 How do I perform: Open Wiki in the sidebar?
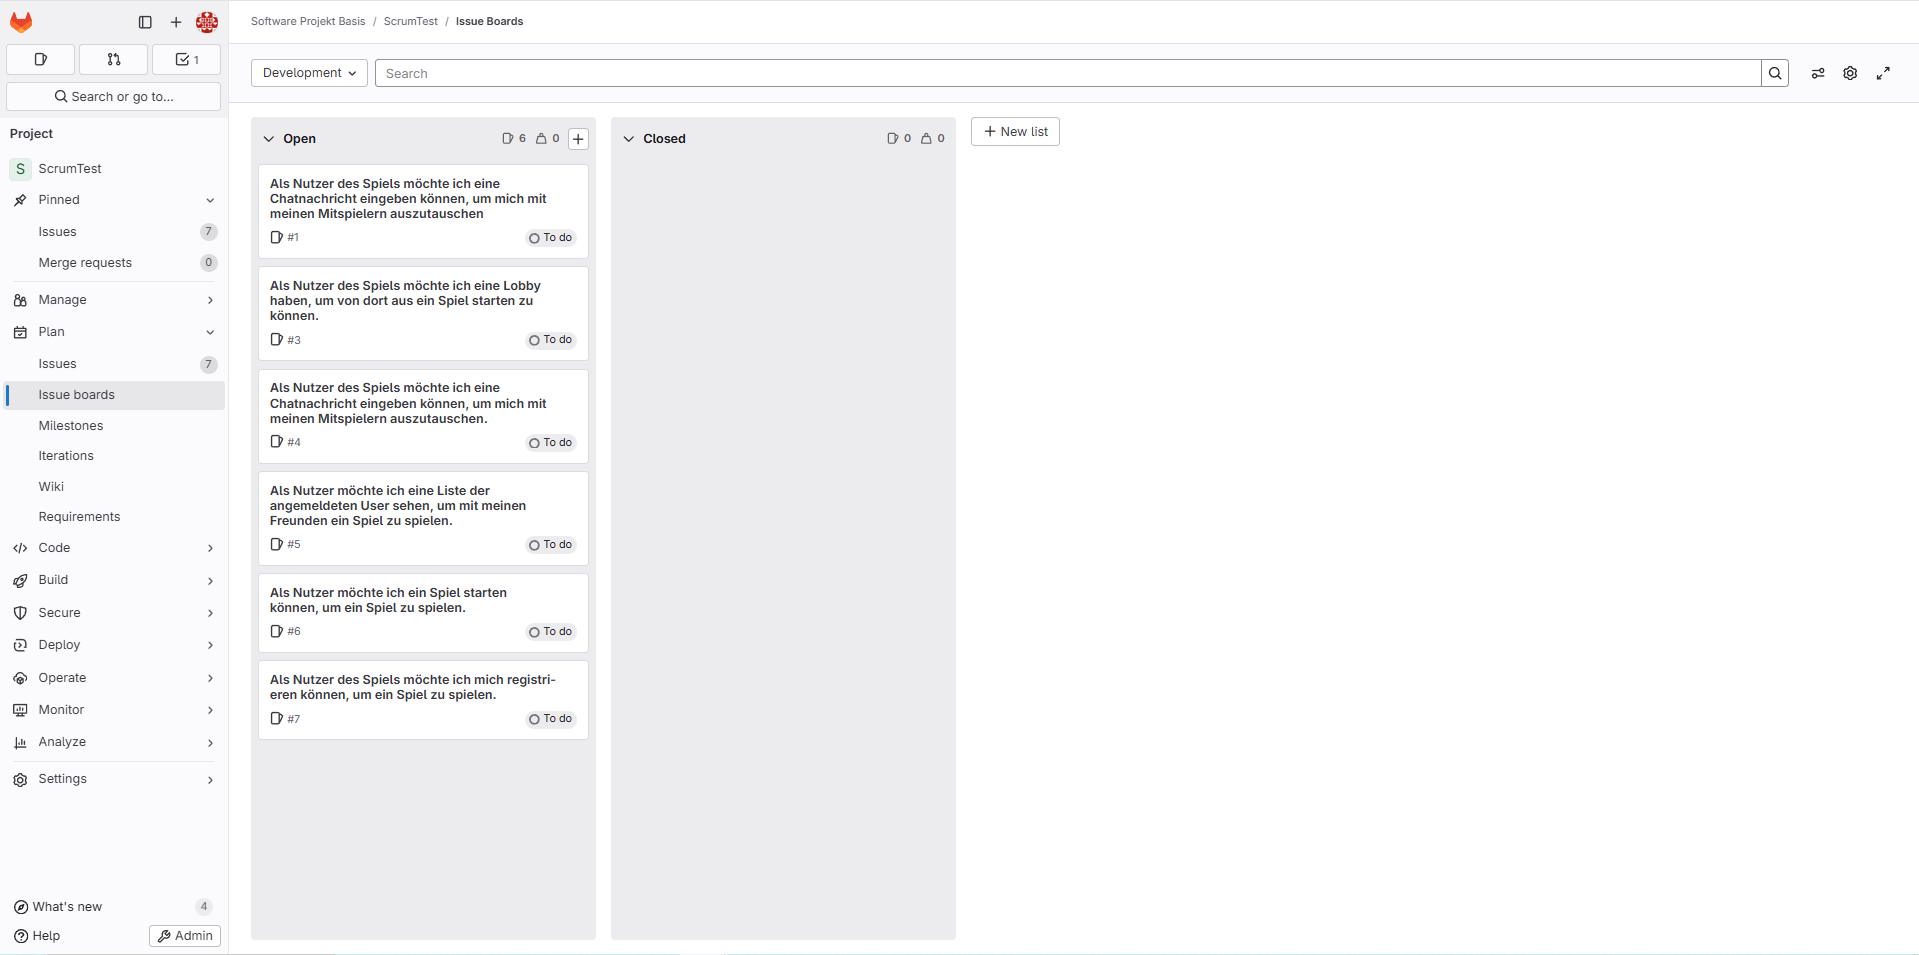coord(51,487)
